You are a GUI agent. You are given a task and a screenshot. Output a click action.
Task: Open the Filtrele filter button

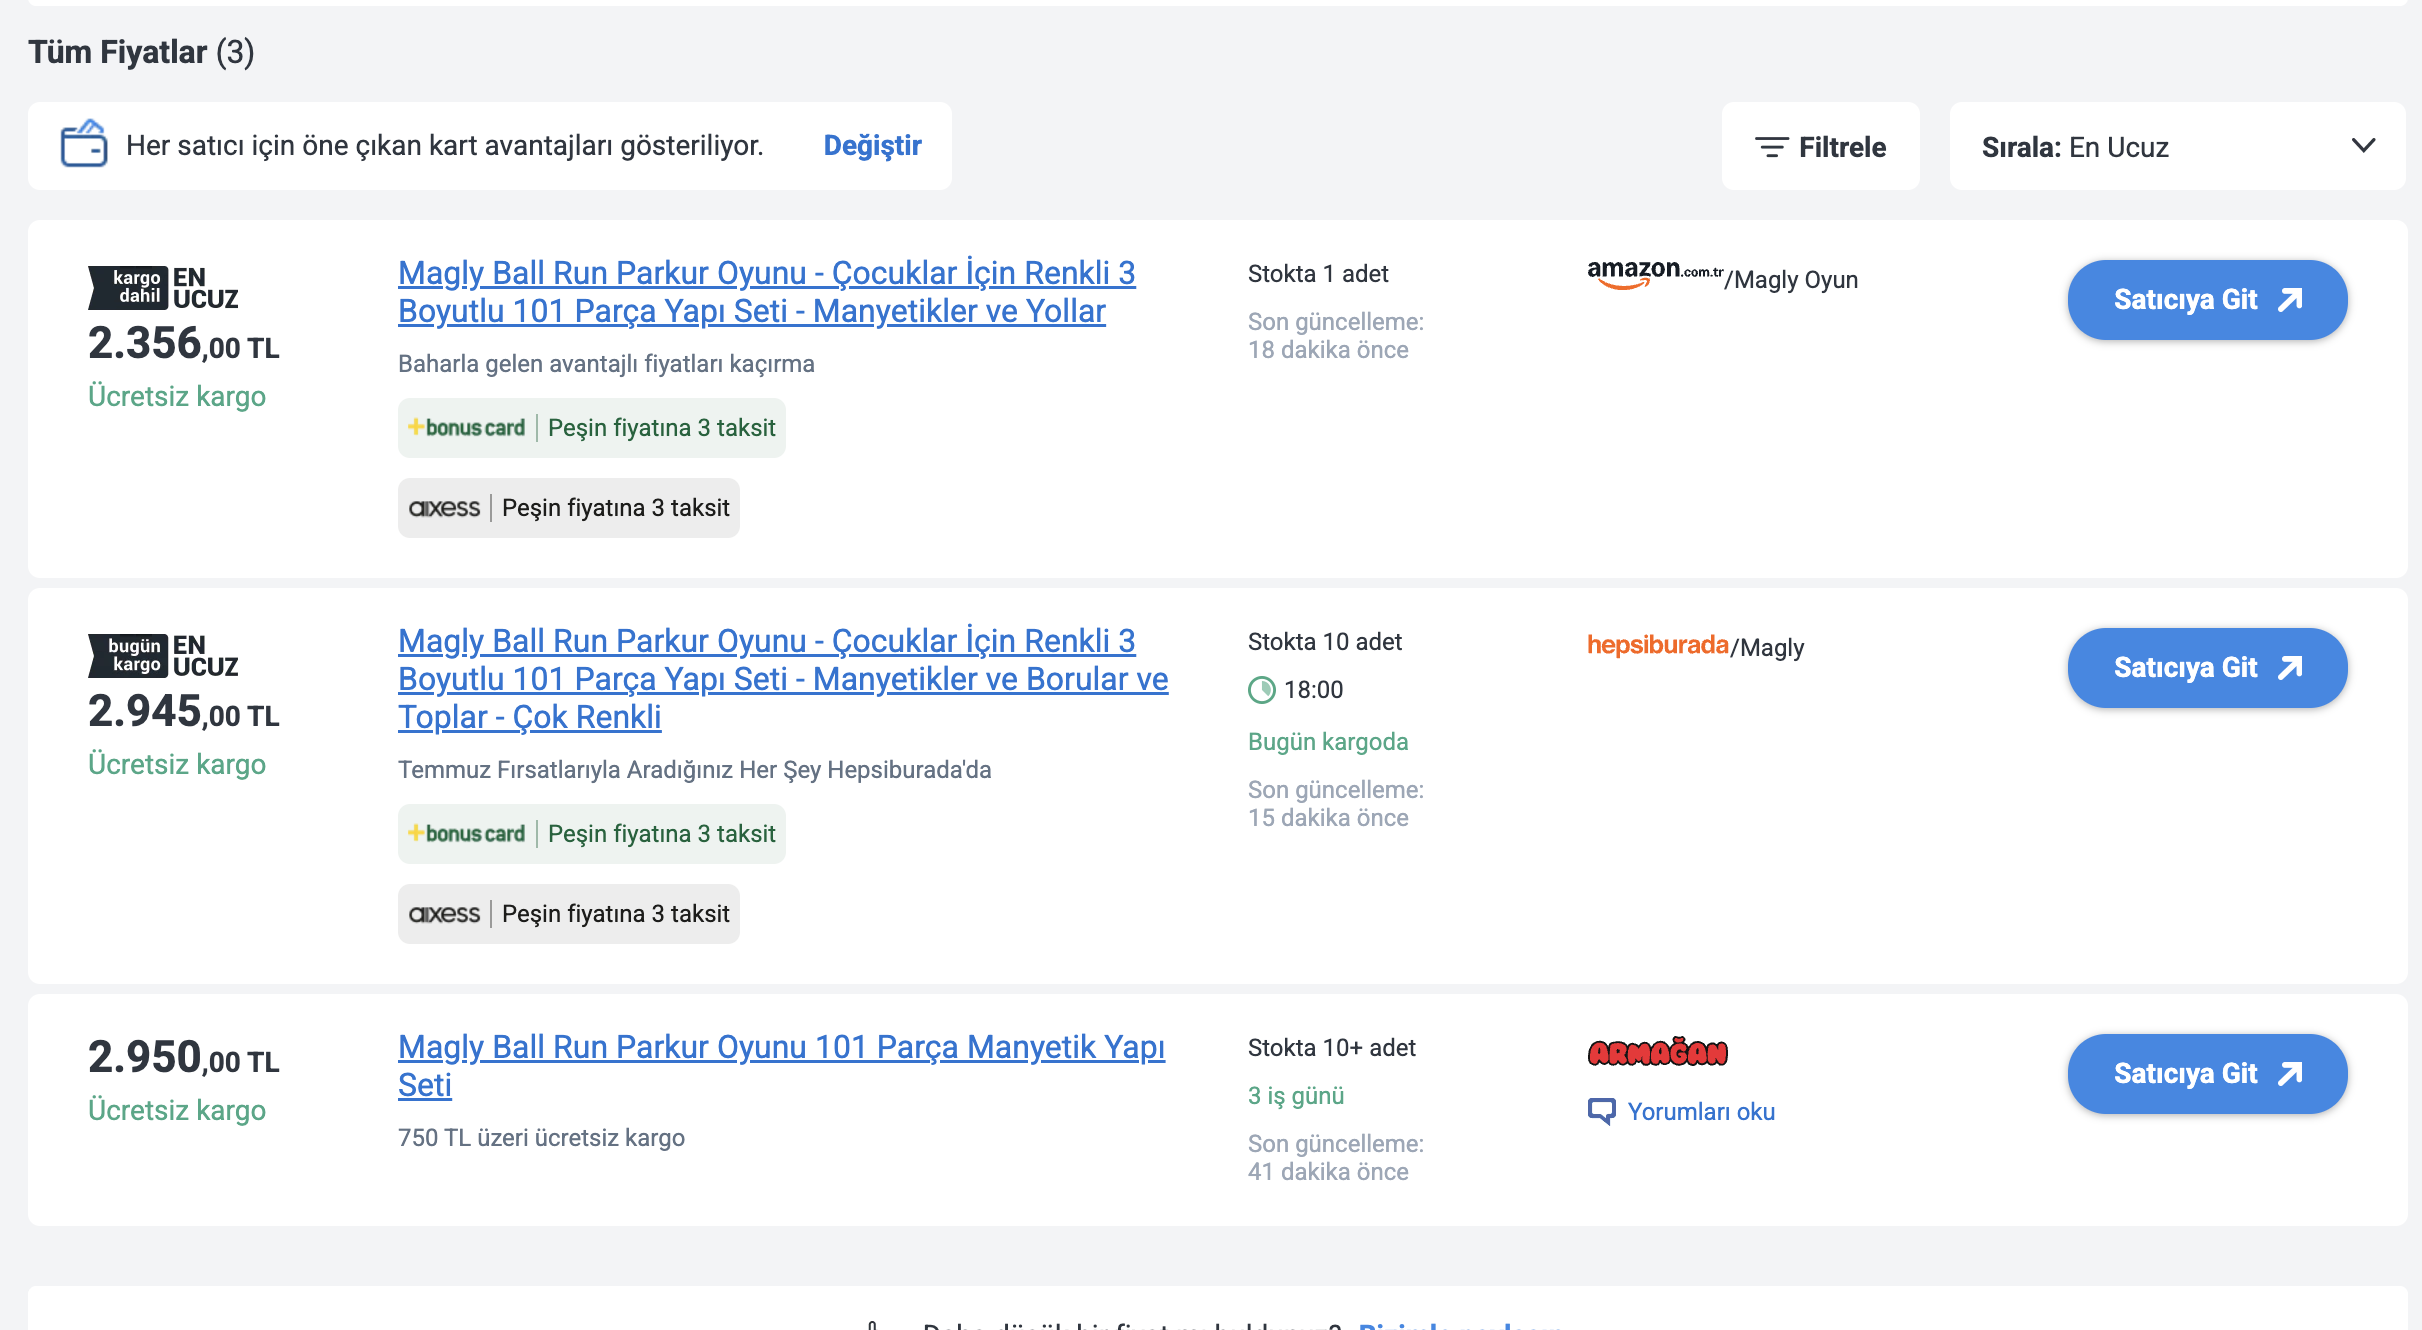(x=1820, y=146)
